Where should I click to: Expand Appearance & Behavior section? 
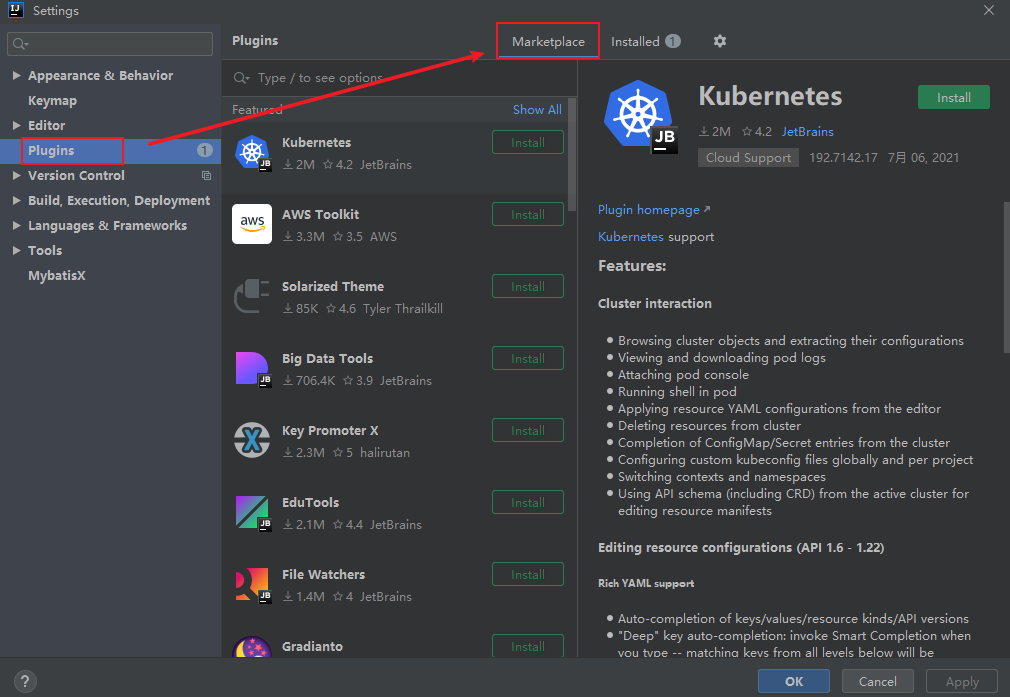[16, 75]
